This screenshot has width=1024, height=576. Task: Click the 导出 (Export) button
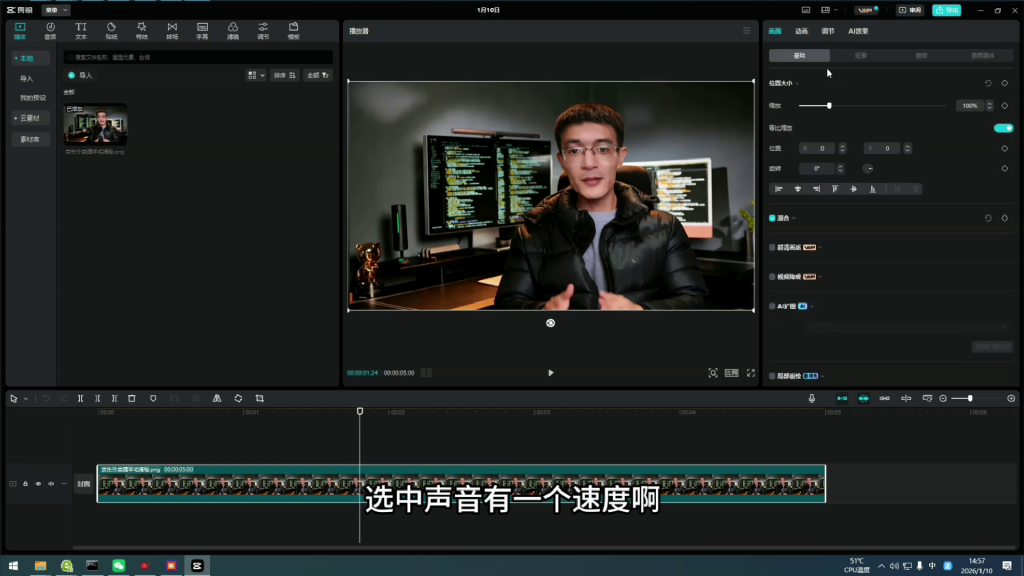946,8
